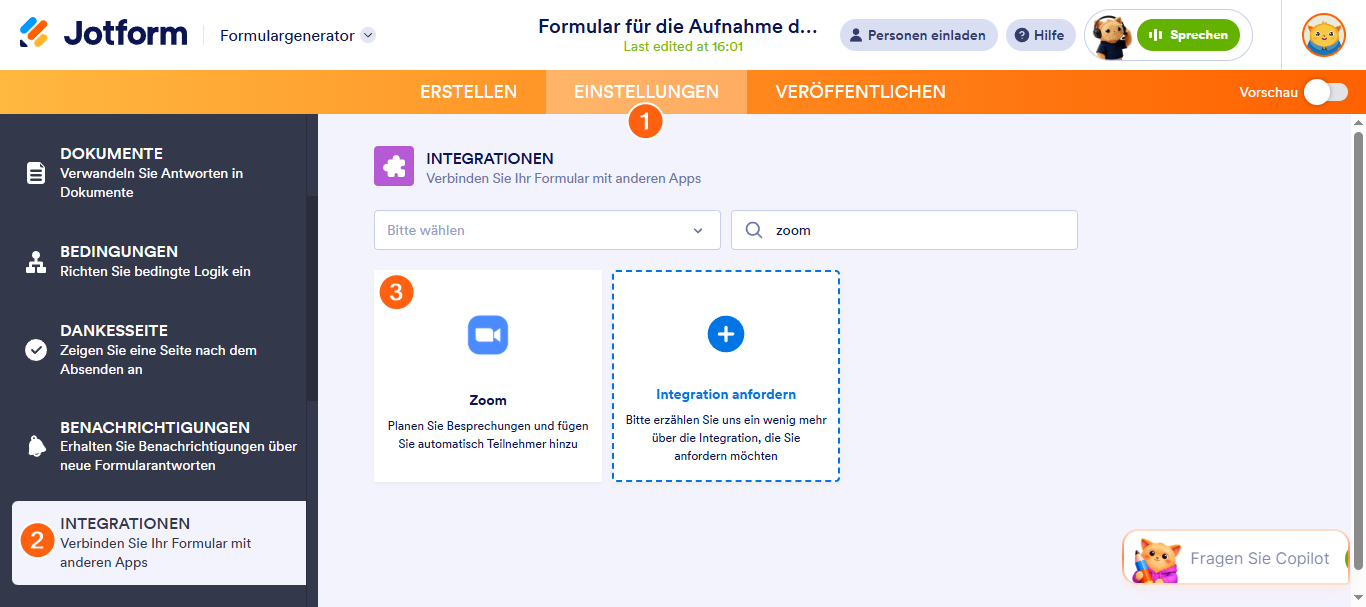Click the headset assistant avatar
The height and width of the screenshot is (607, 1366).
(x=1111, y=36)
